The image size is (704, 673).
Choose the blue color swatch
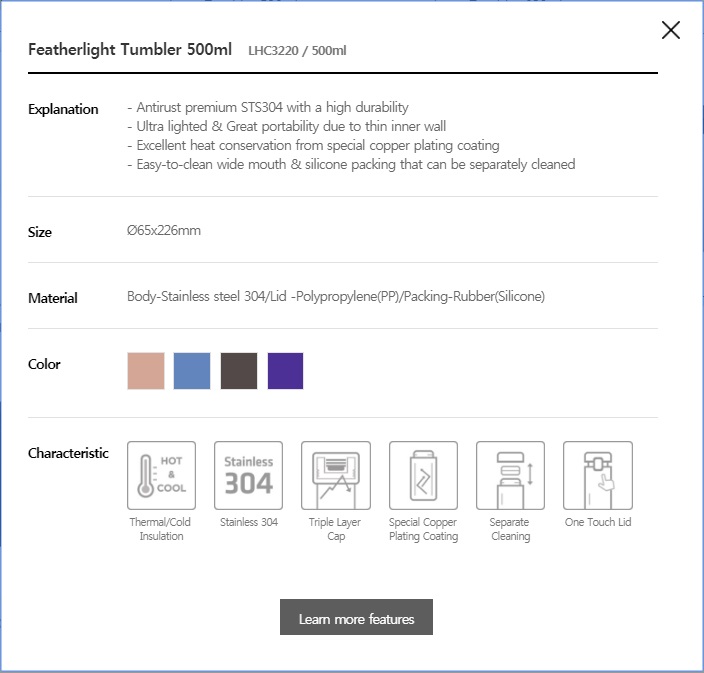(x=192, y=371)
